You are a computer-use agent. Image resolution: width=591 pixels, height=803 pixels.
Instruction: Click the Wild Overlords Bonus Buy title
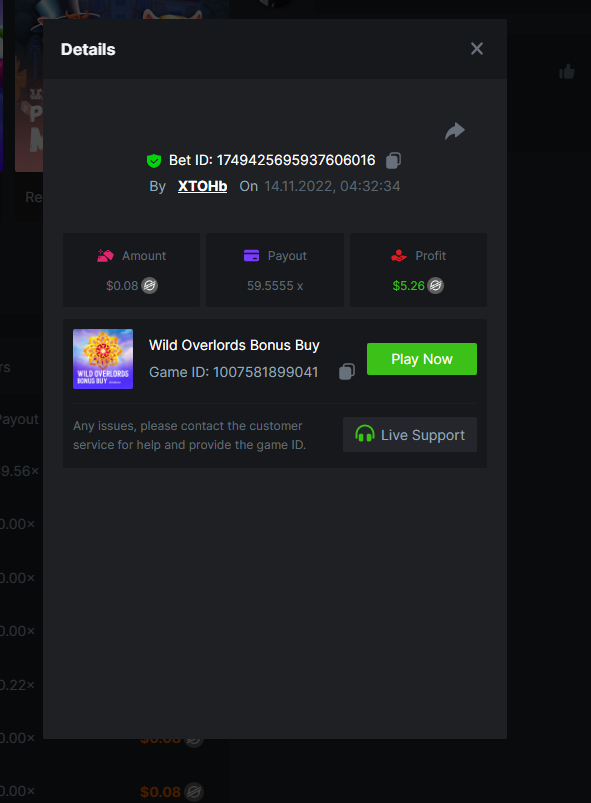tap(234, 345)
